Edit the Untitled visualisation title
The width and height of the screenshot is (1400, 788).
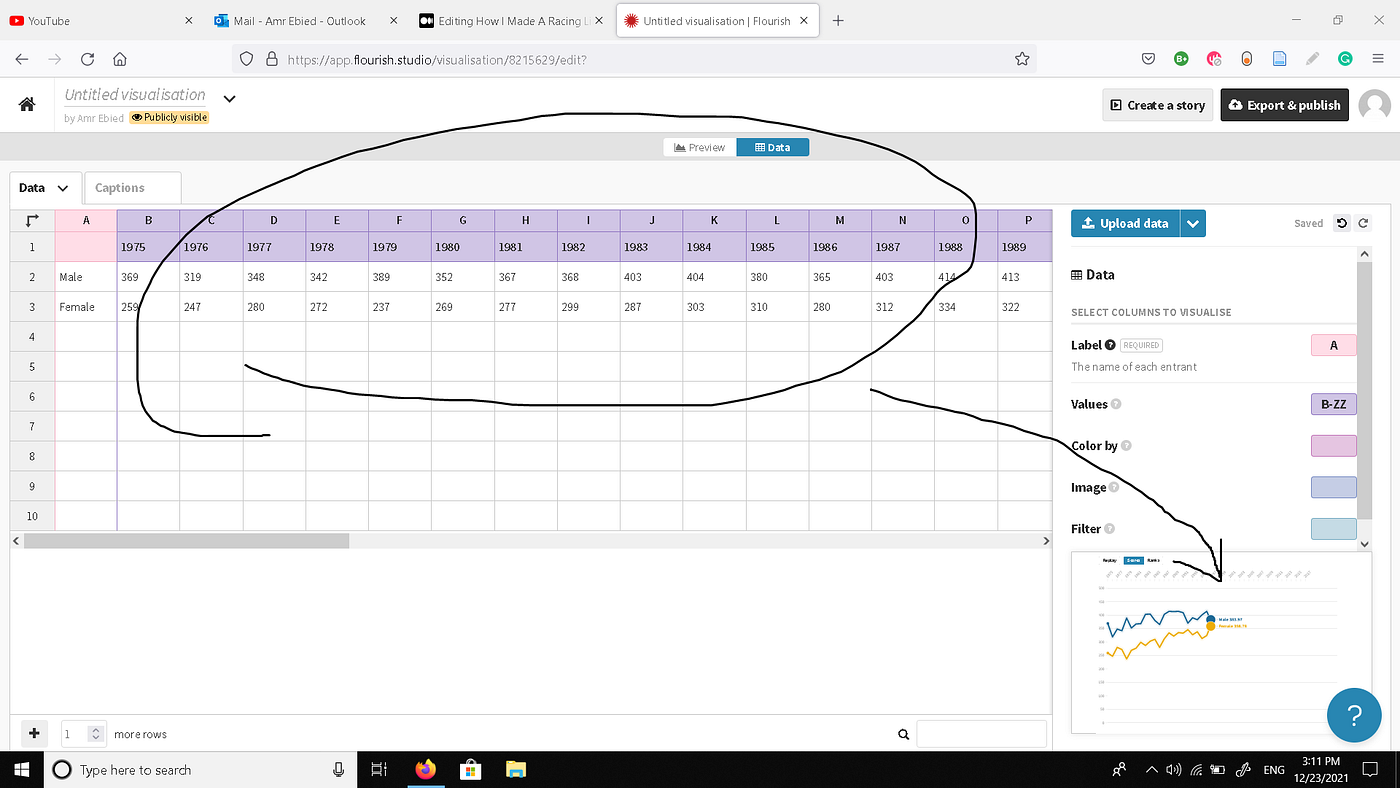tap(135, 95)
